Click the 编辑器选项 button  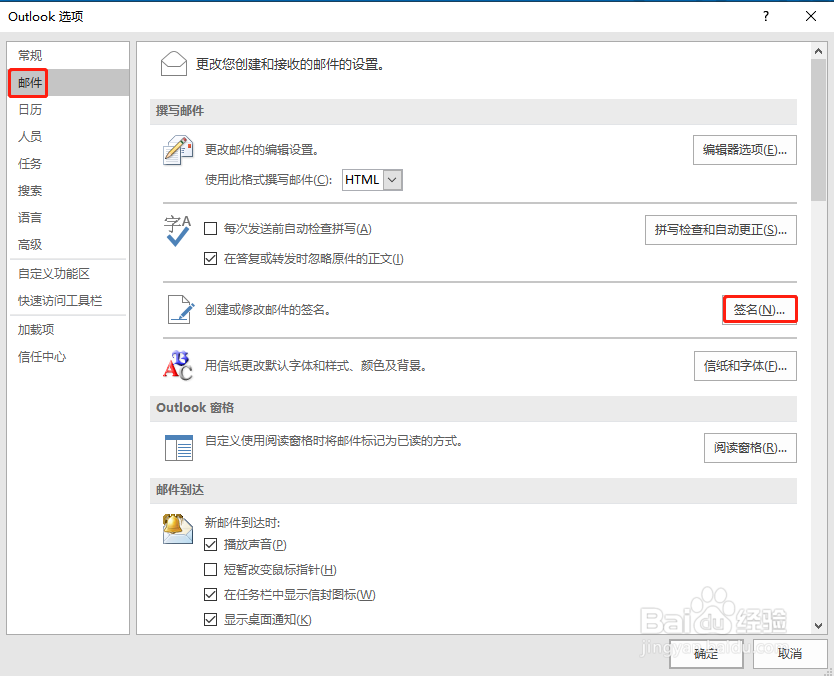coord(745,150)
